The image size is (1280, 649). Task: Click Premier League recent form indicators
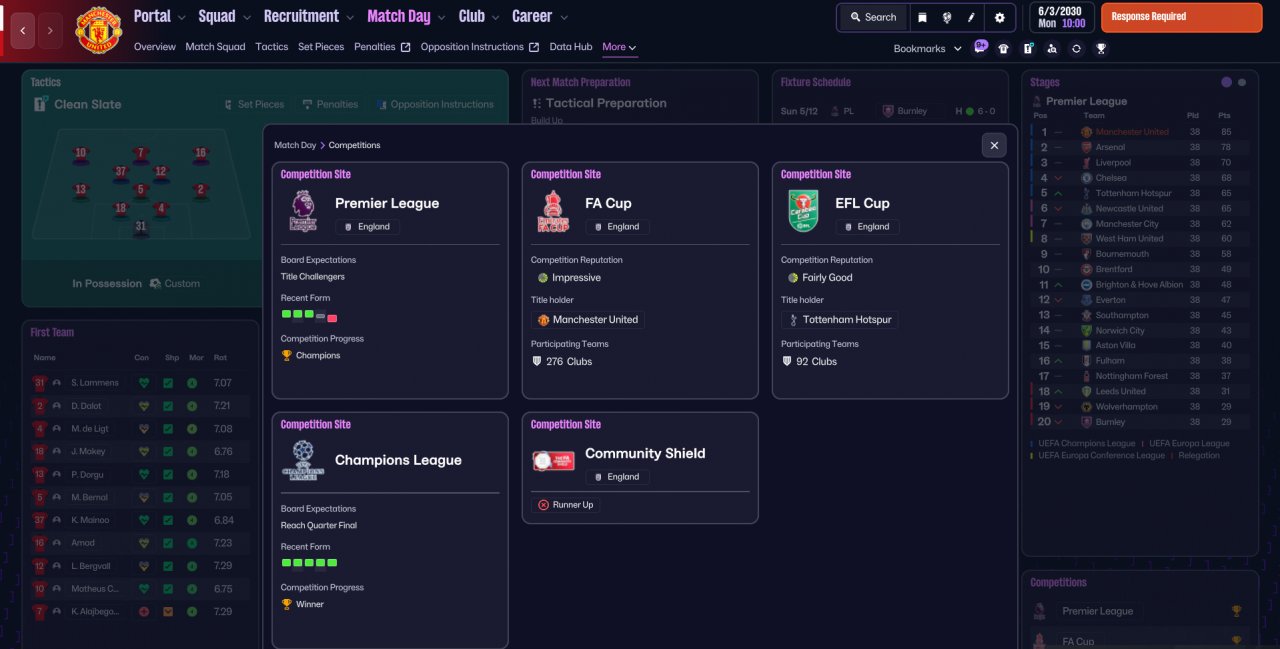[x=309, y=315]
